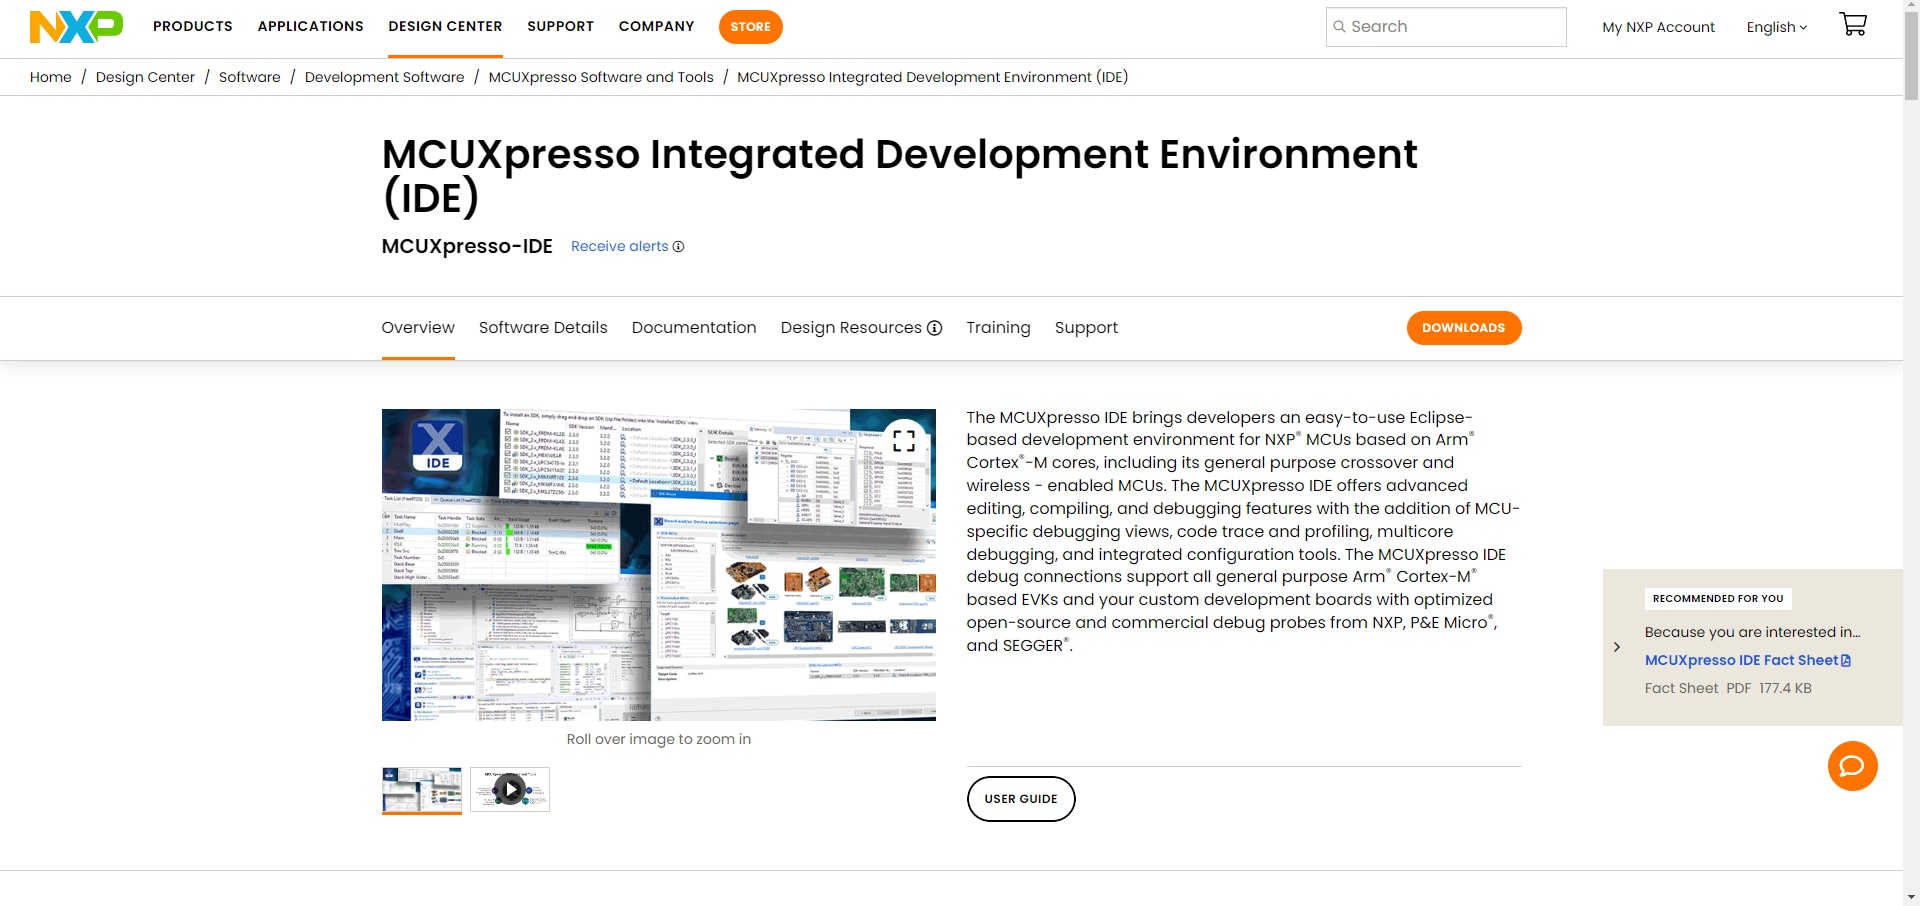
Task: Click into the Search field
Action: 1446,27
